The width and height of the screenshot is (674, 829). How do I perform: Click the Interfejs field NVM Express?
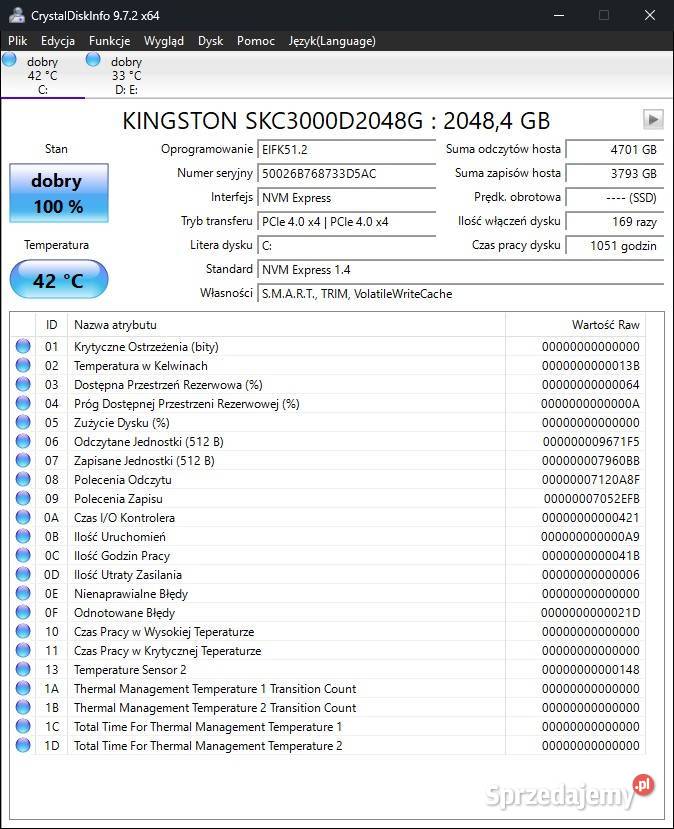tap(347, 198)
